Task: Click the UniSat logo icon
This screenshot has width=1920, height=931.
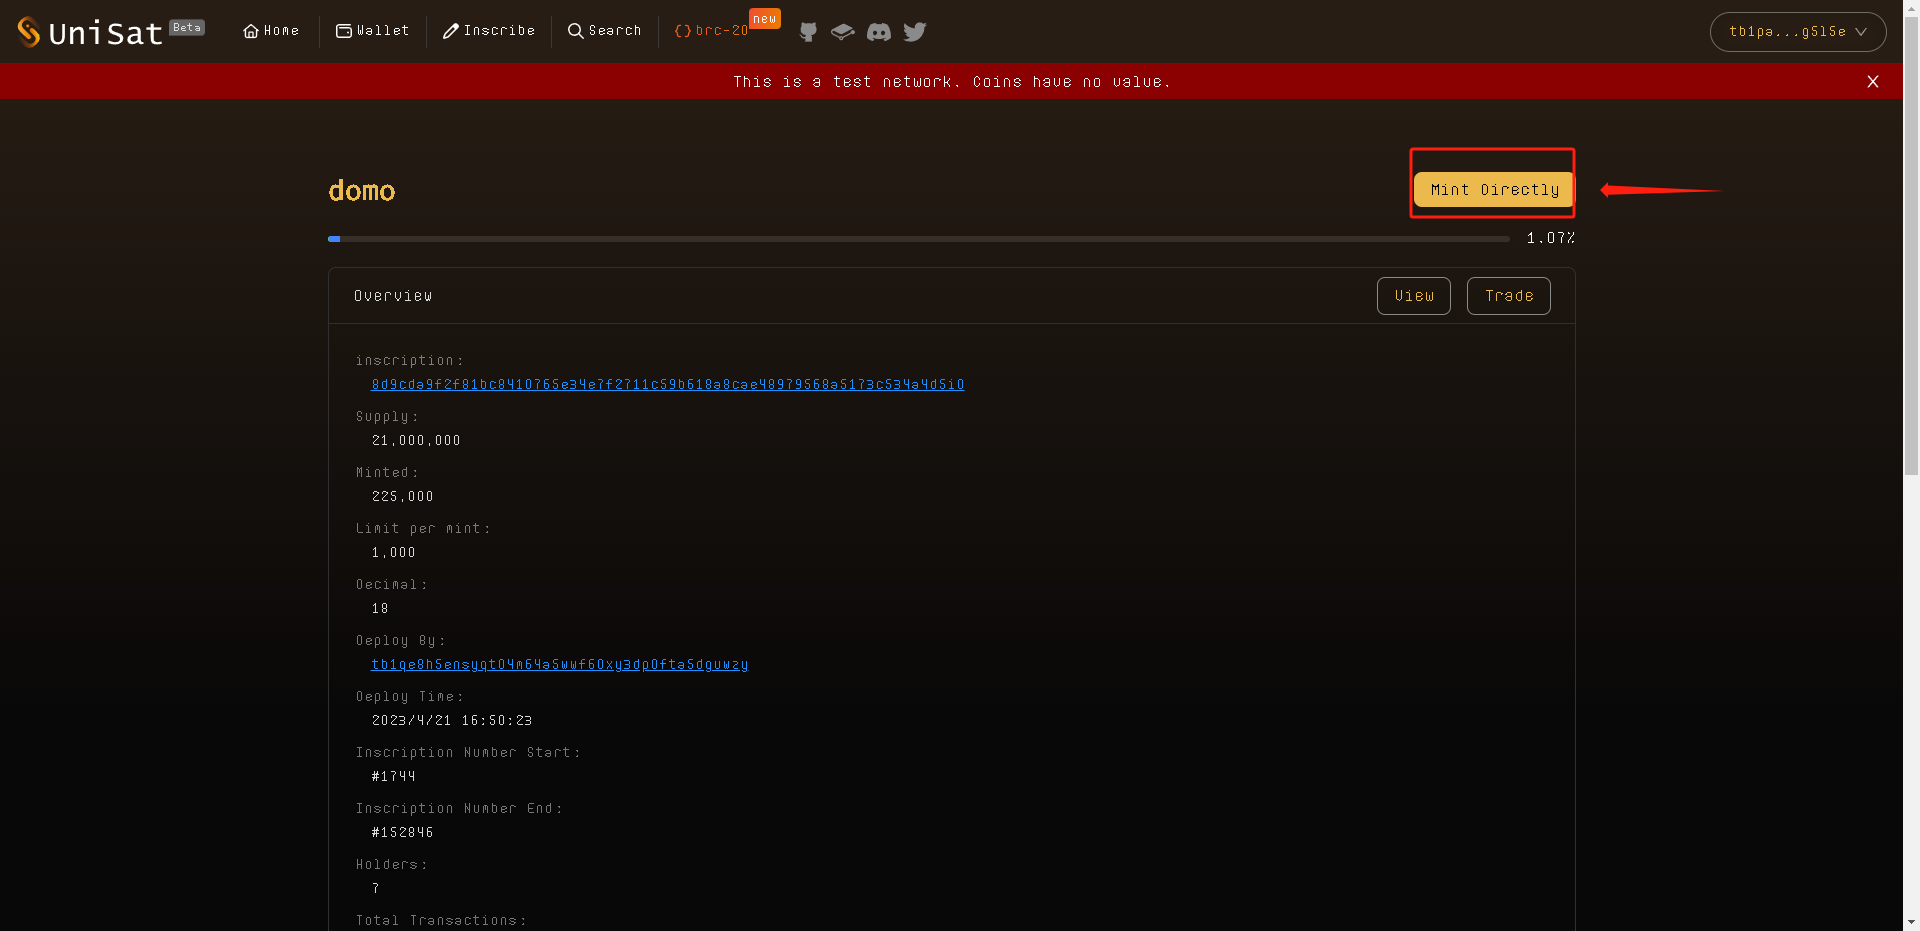Action: [29, 32]
